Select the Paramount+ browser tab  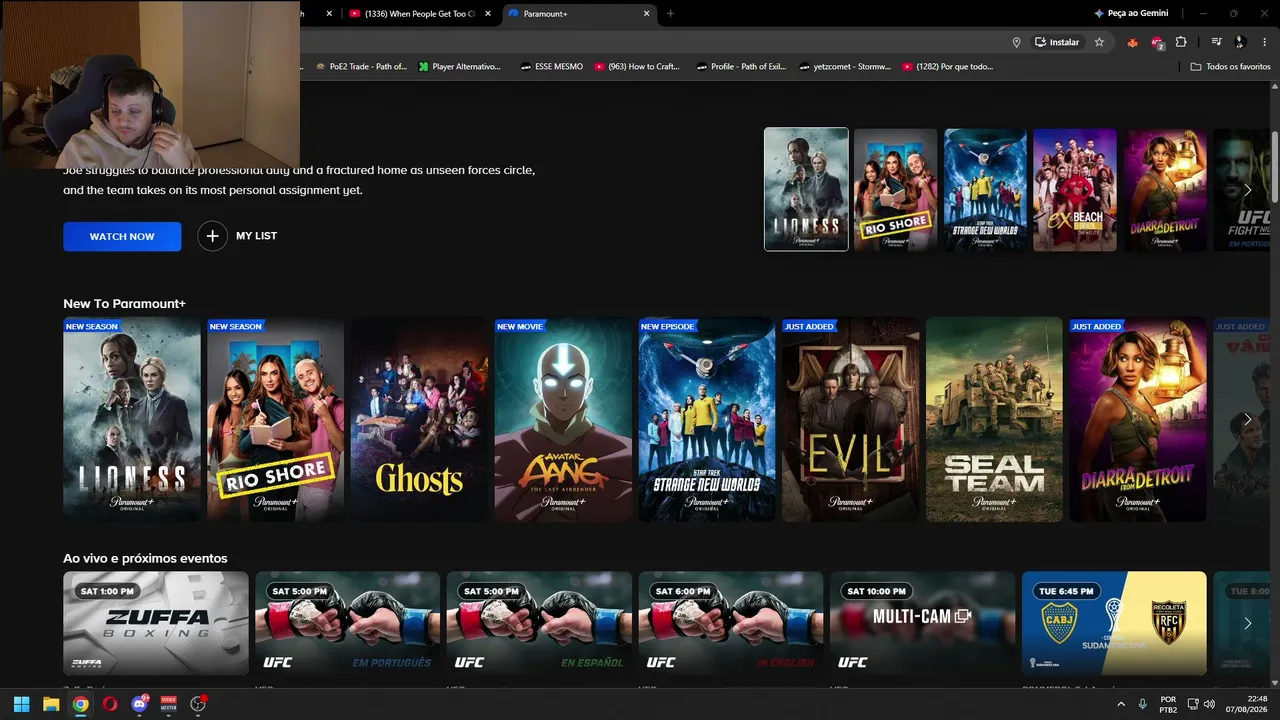tap(578, 14)
